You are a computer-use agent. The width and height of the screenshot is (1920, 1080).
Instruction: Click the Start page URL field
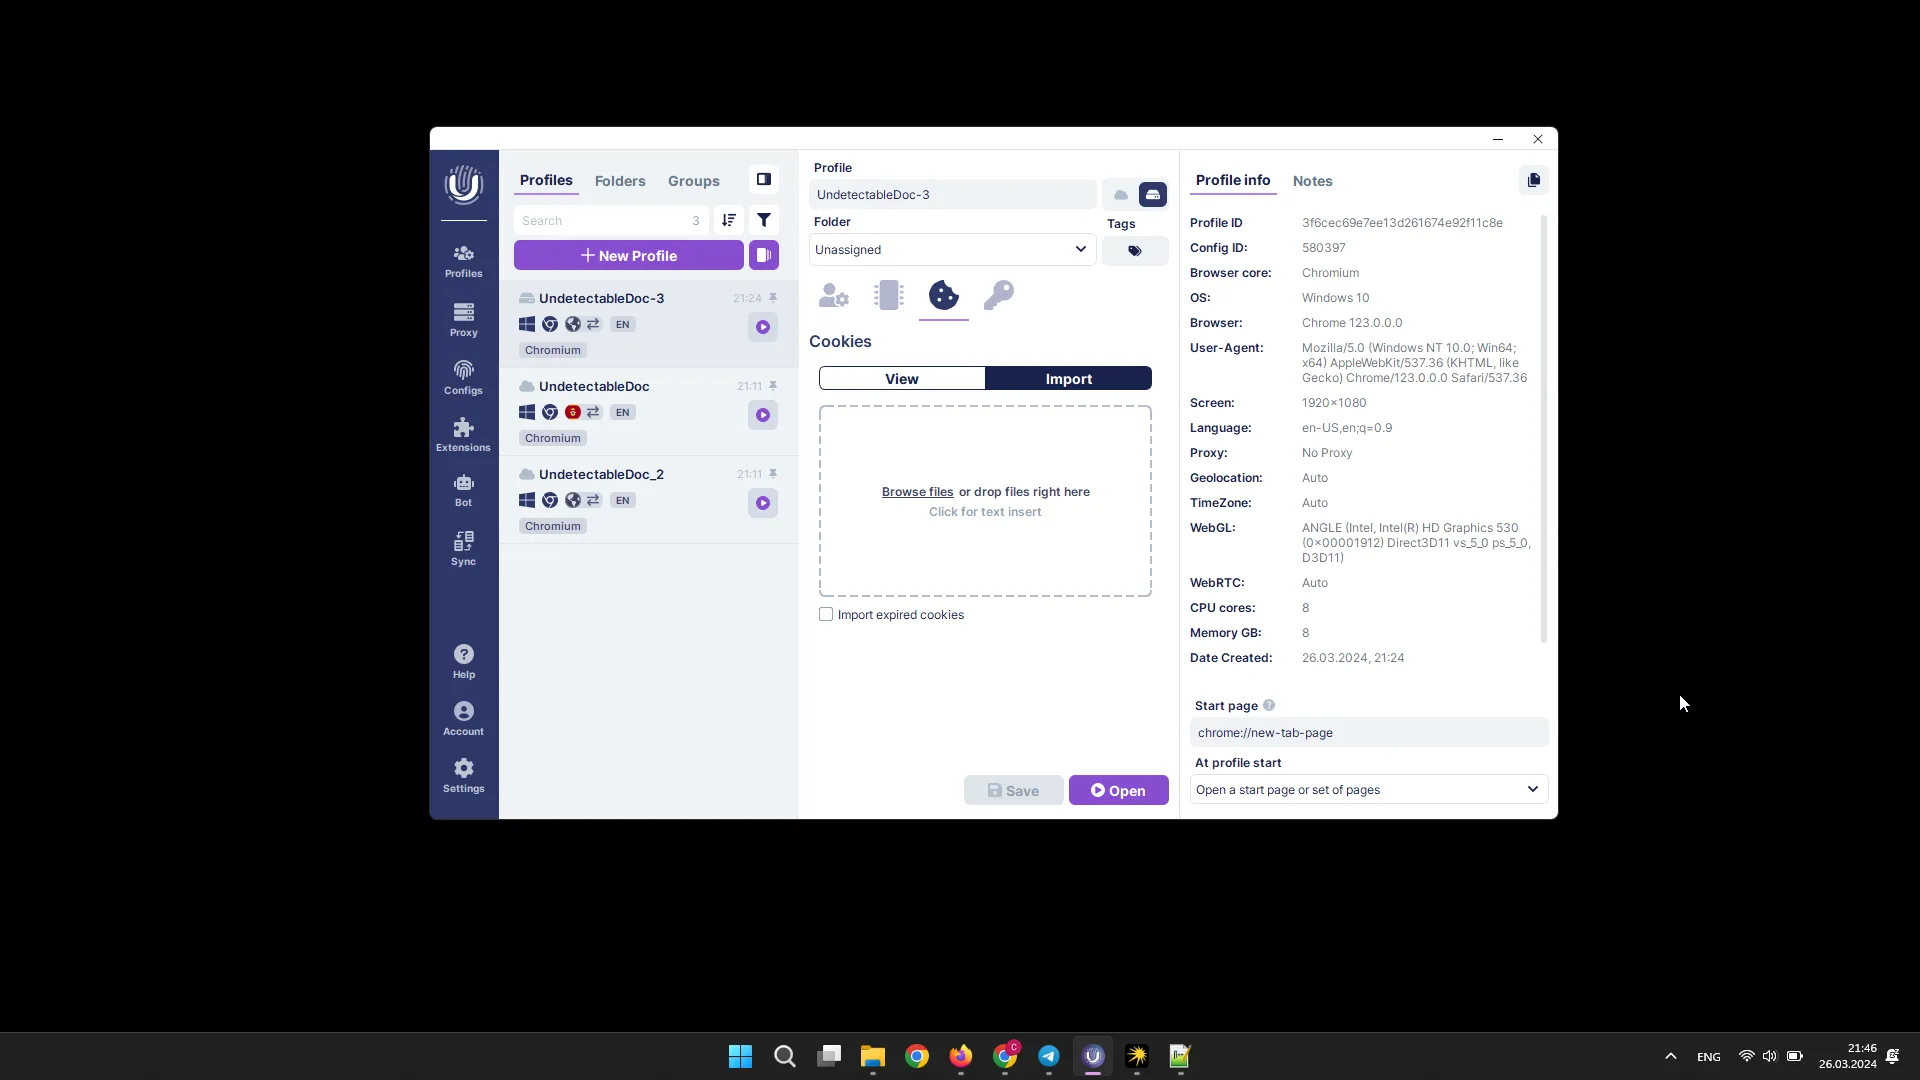1369,732
